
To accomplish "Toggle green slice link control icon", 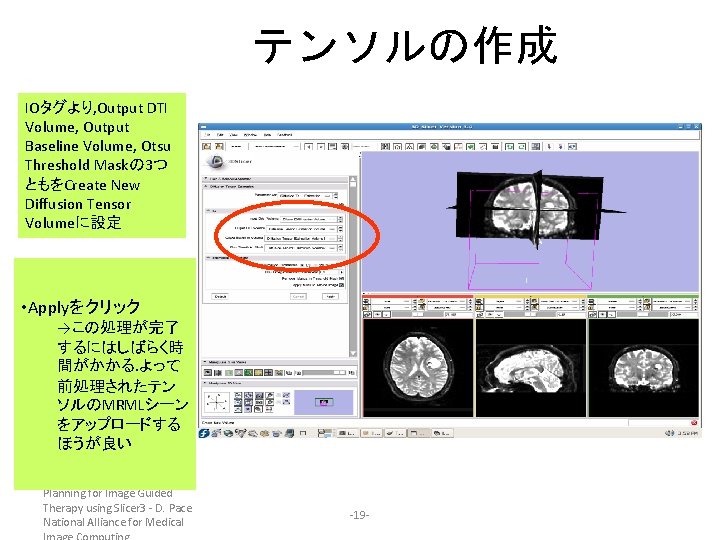I will pos(593,315).
